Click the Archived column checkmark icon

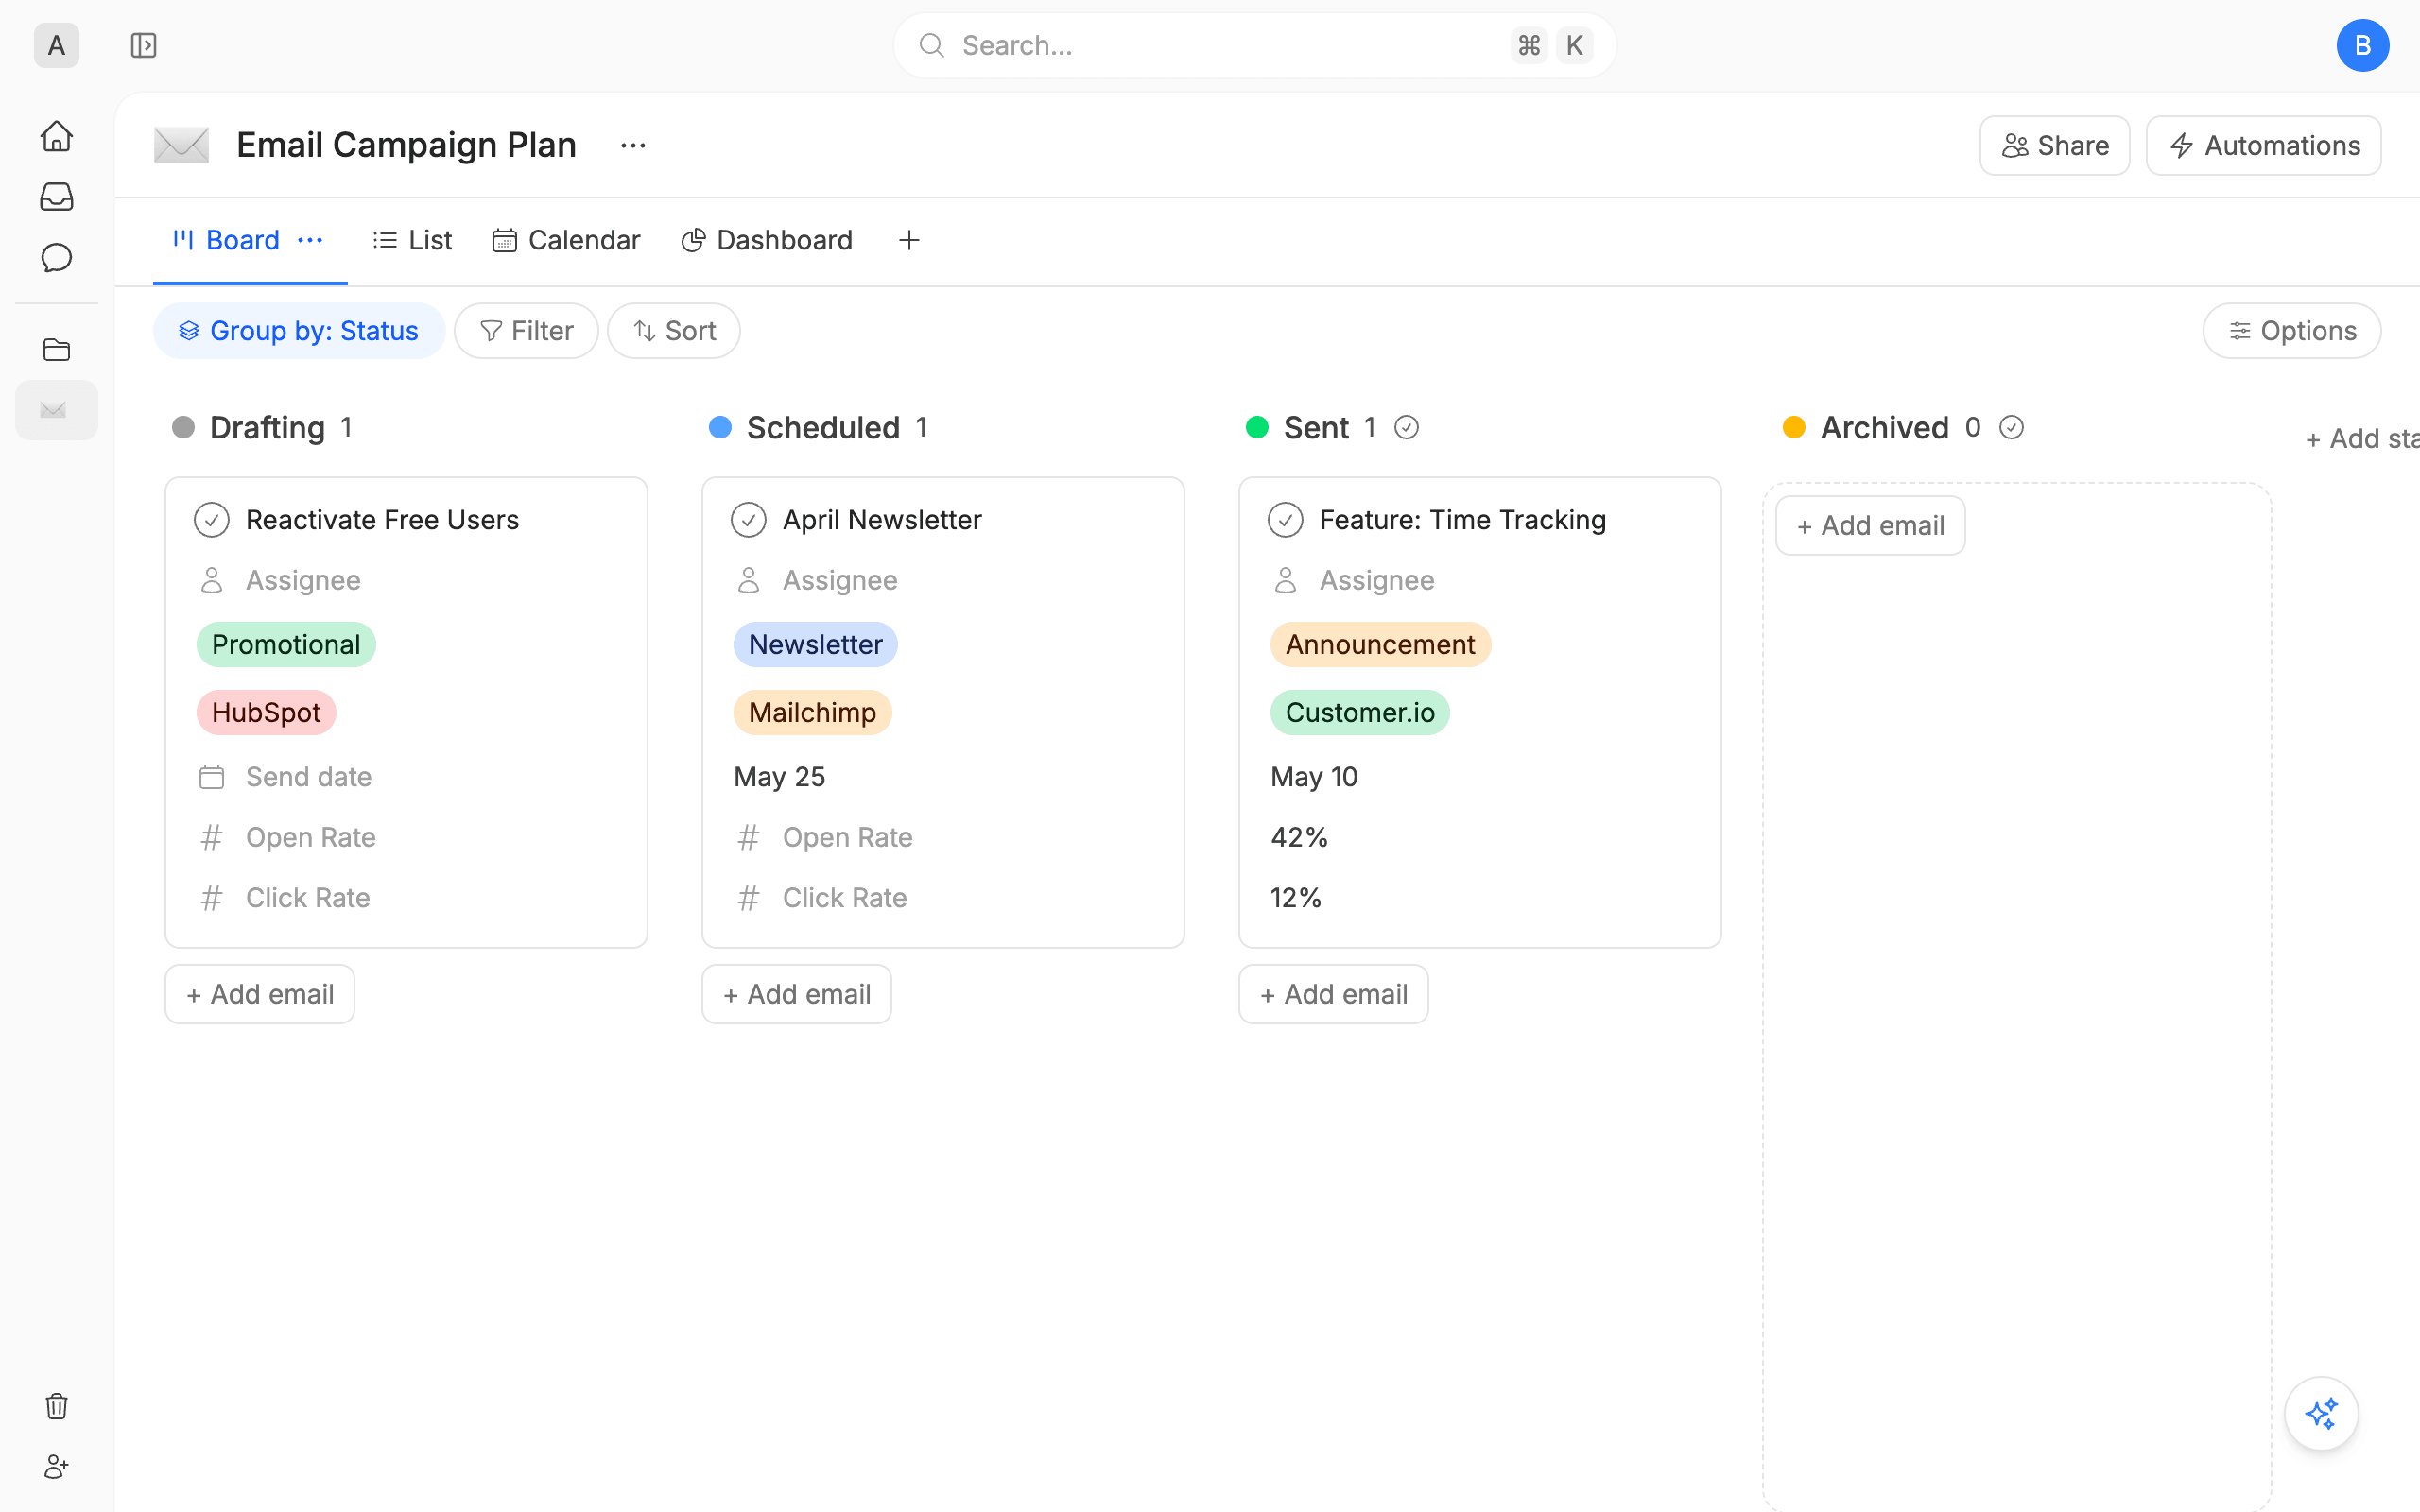click(x=2011, y=428)
